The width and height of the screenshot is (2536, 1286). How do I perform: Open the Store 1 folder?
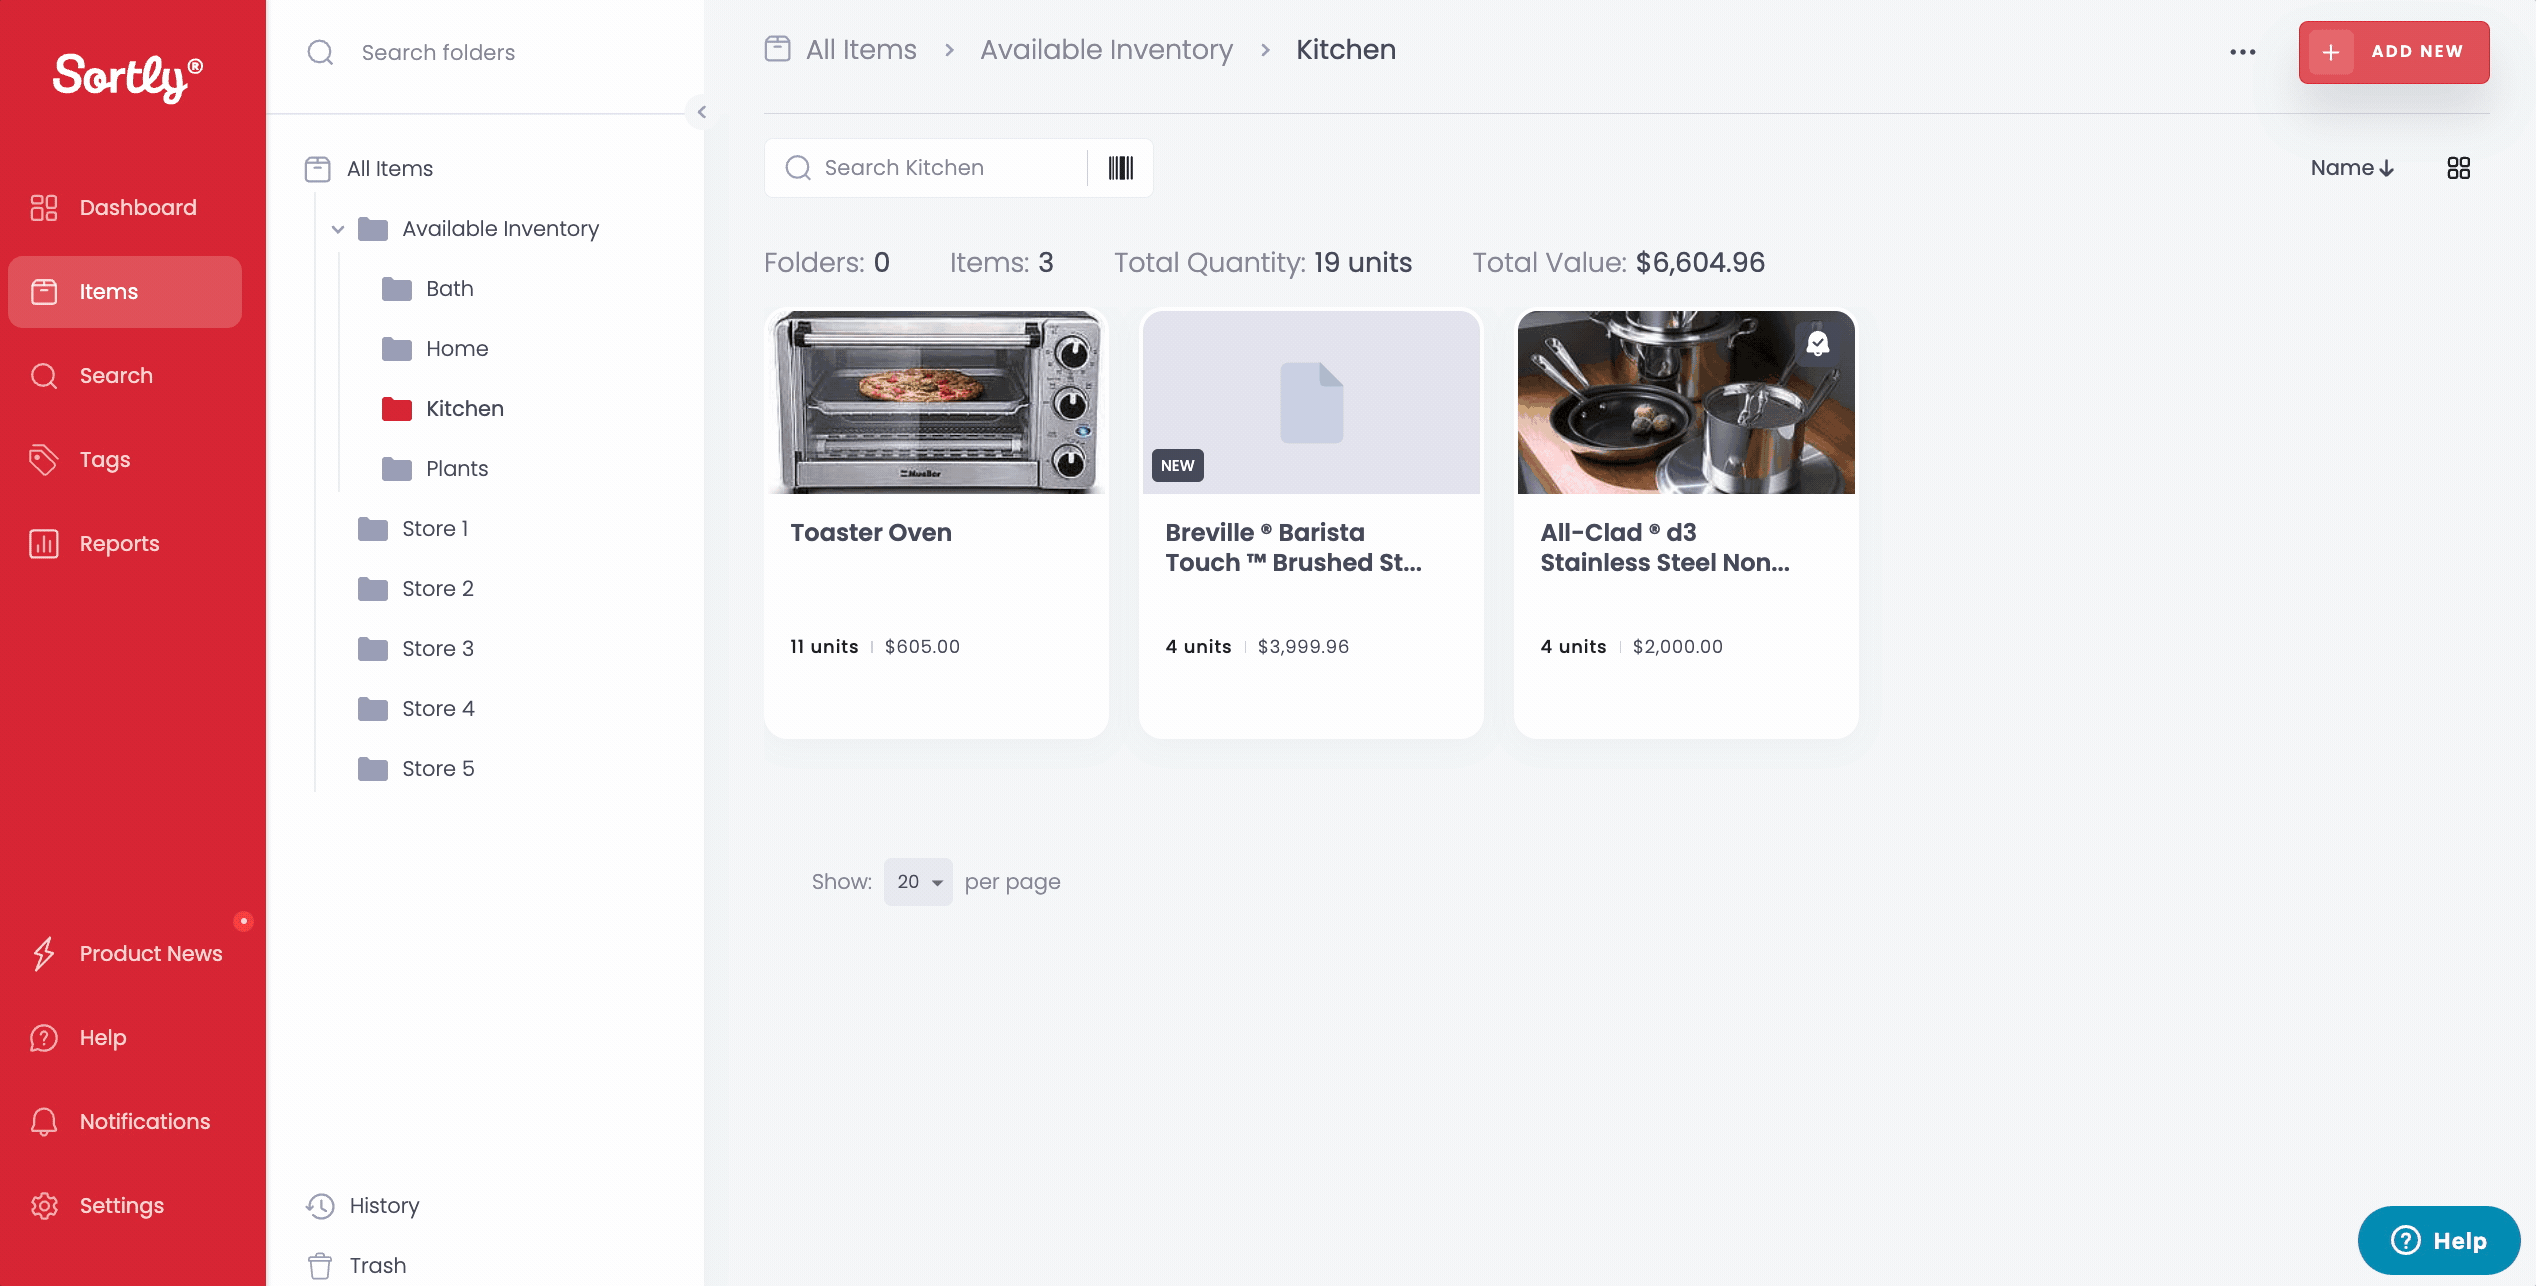click(434, 529)
